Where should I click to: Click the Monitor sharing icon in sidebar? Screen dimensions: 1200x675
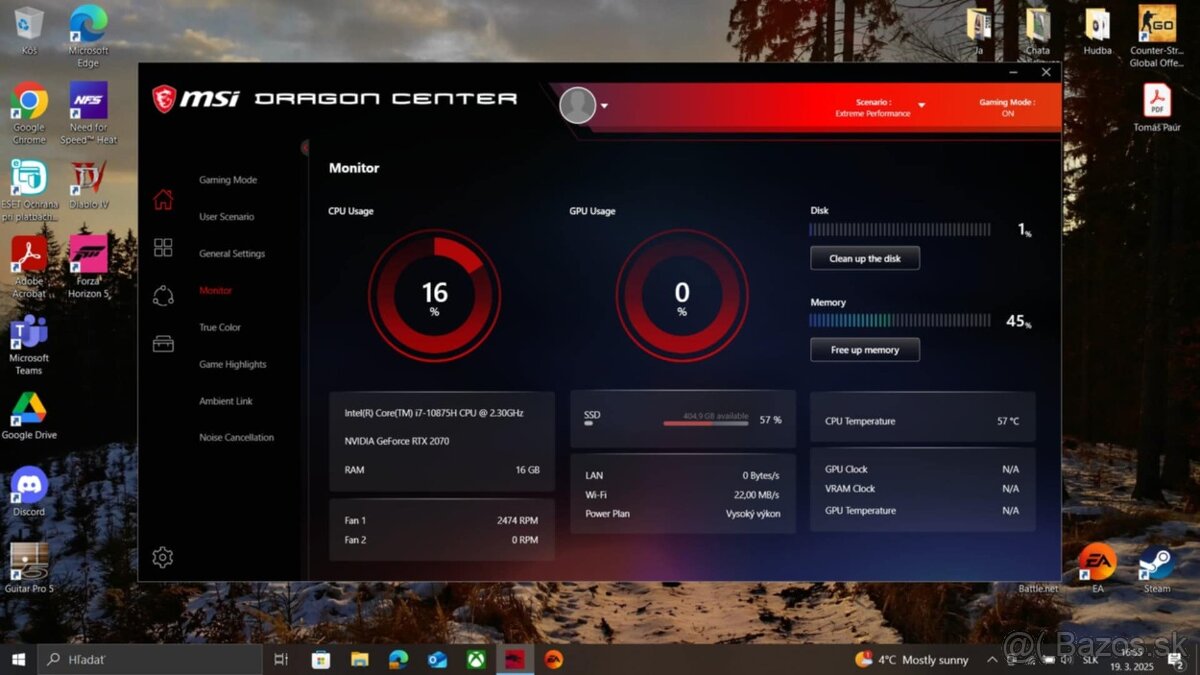coord(163,296)
